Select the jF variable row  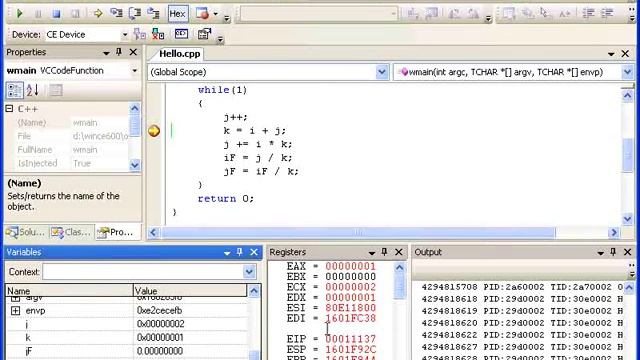[x=127, y=351]
